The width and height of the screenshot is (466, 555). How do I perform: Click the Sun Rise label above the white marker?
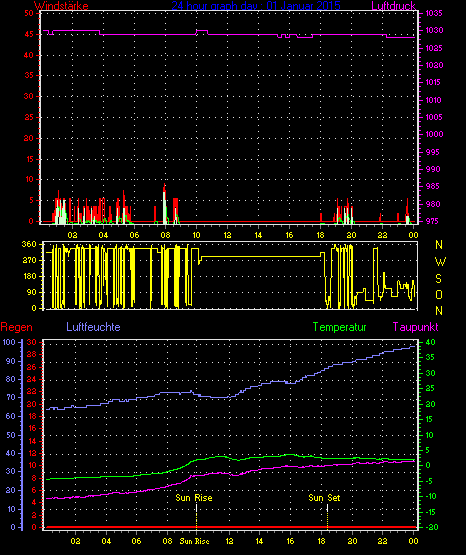pos(194,498)
